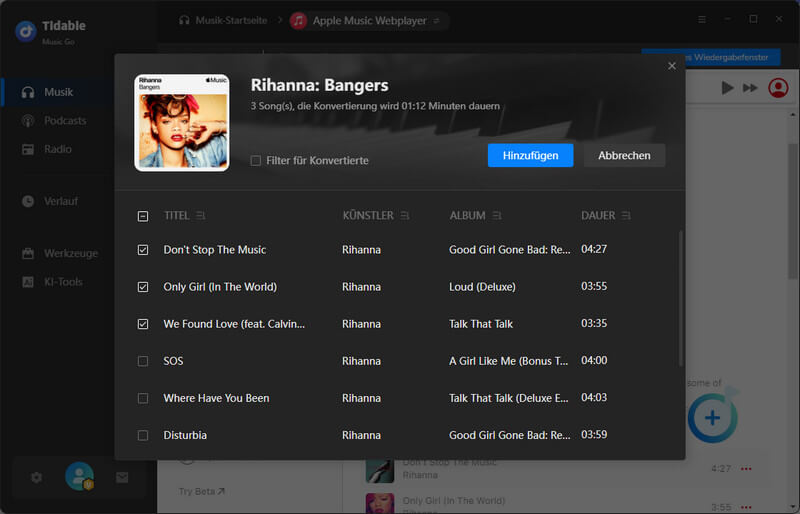Sort tracks by the TITEL column icon

click(x=201, y=216)
